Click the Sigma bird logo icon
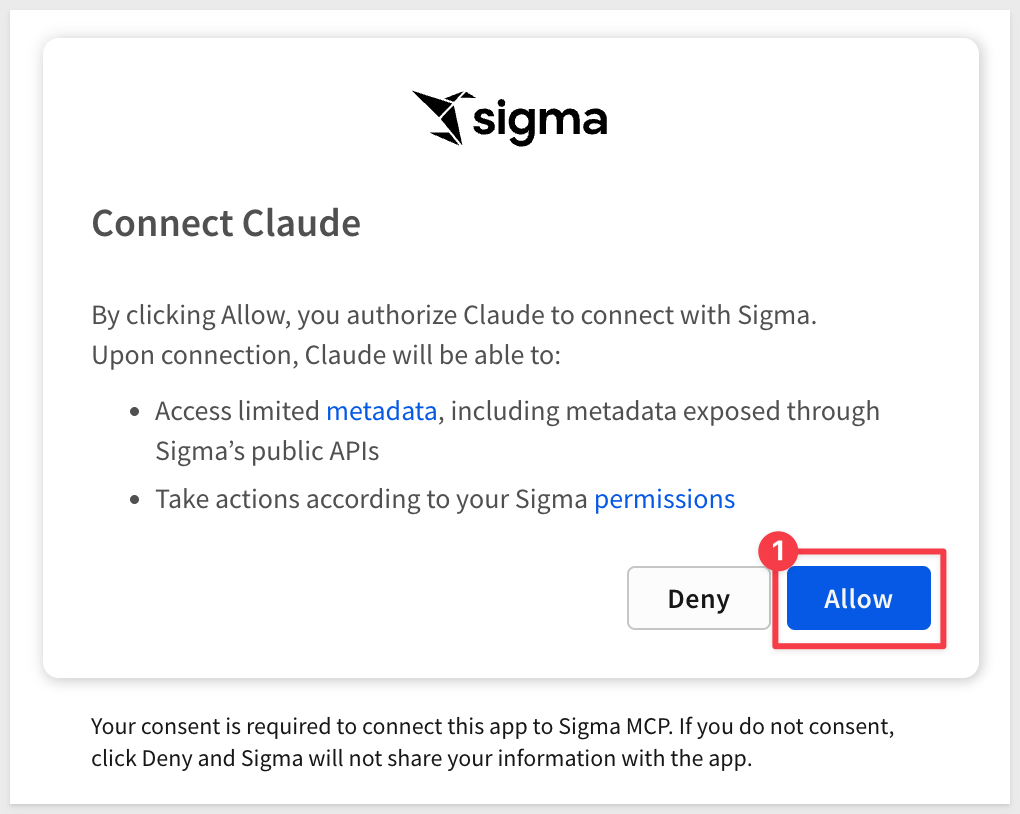 point(442,118)
